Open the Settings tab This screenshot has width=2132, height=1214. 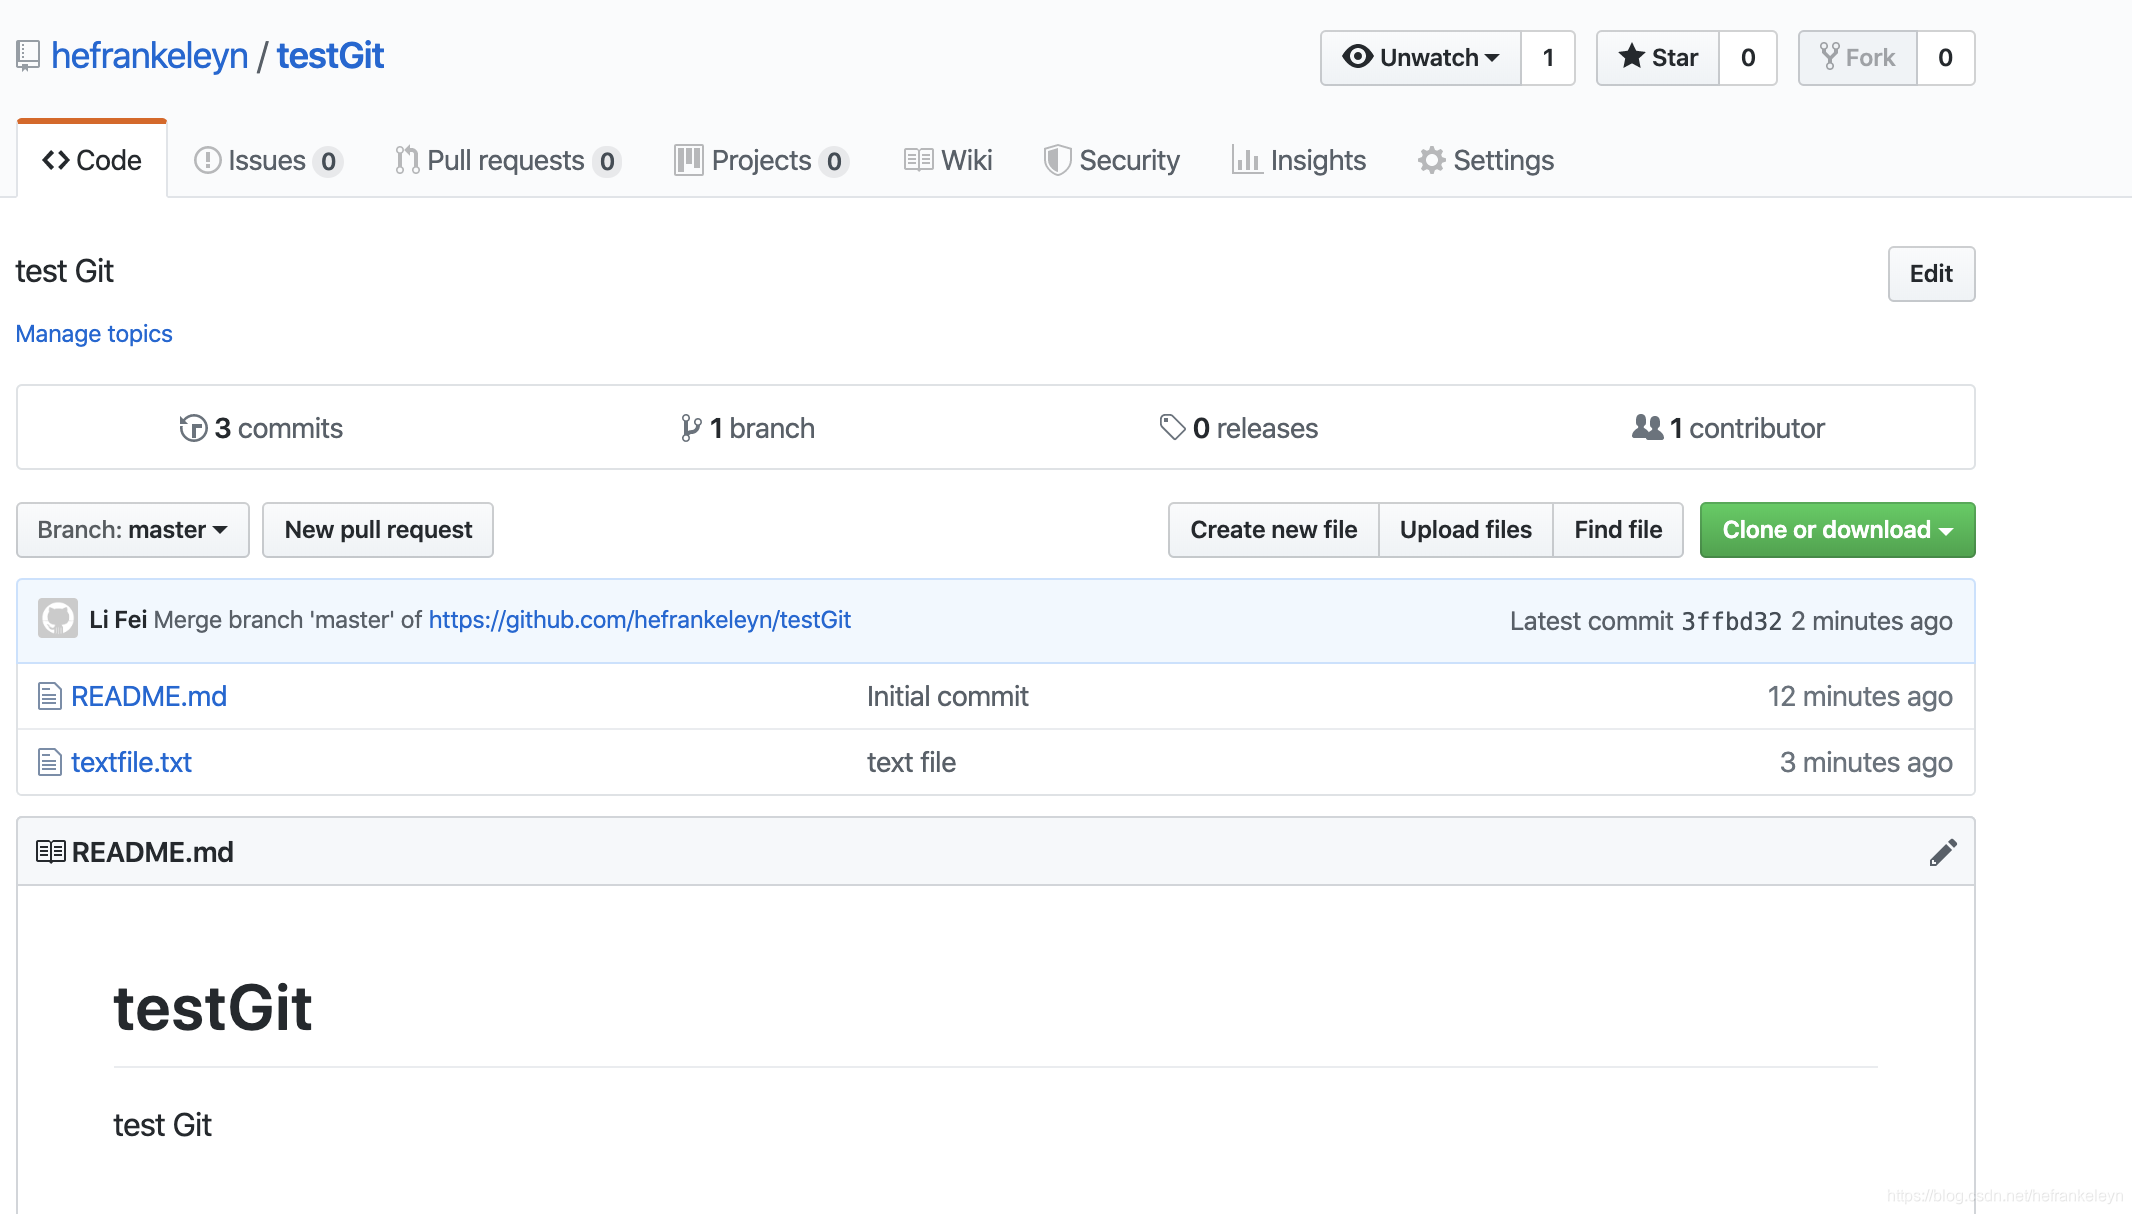[1486, 160]
